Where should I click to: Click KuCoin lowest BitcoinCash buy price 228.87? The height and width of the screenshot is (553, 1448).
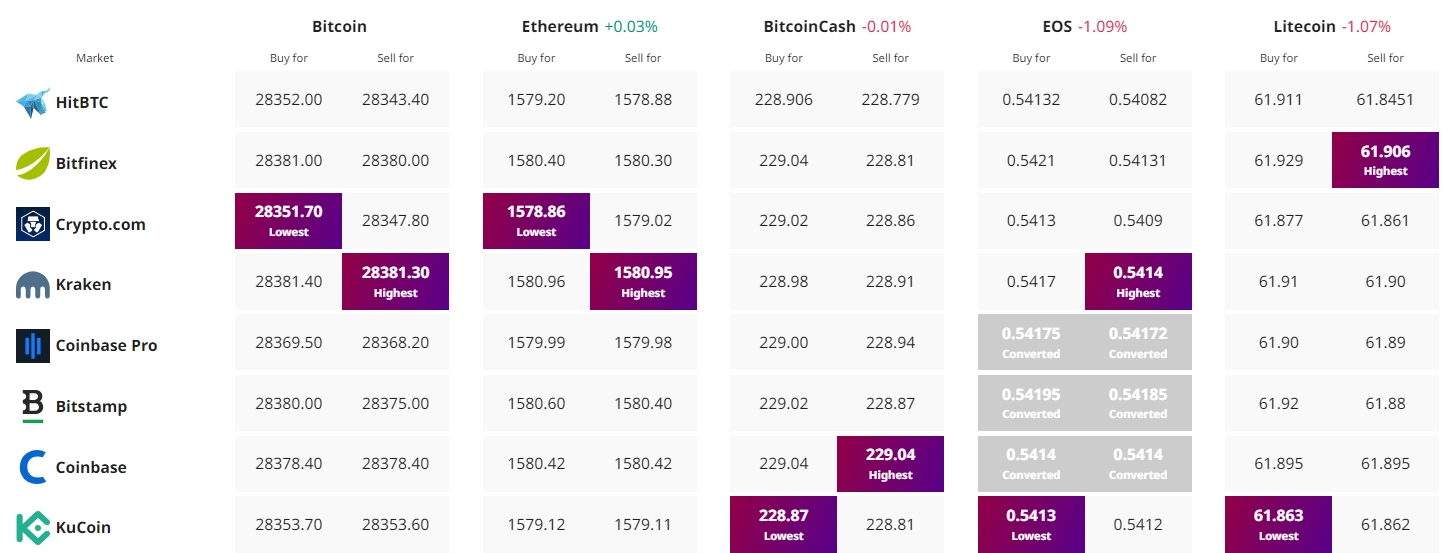[783, 524]
